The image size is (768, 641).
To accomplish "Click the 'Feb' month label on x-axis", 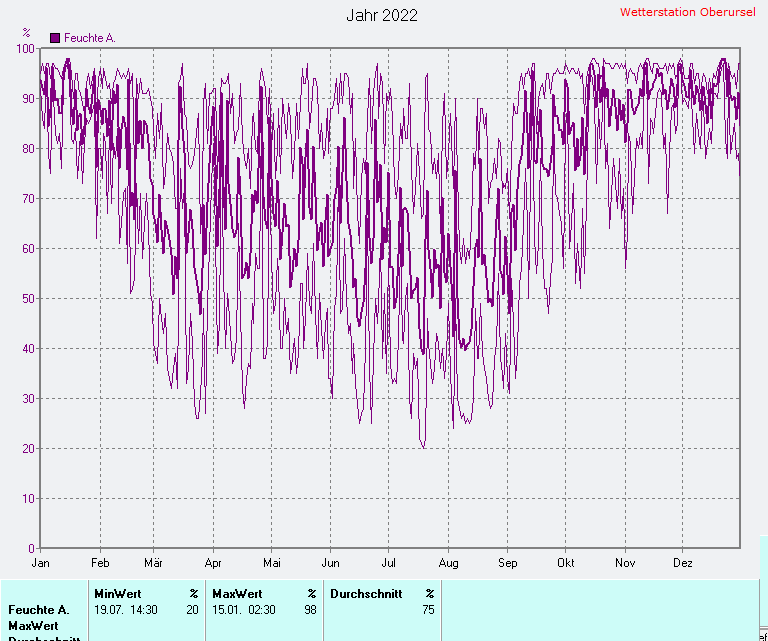I will pyautogui.click(x=100, y=563).
